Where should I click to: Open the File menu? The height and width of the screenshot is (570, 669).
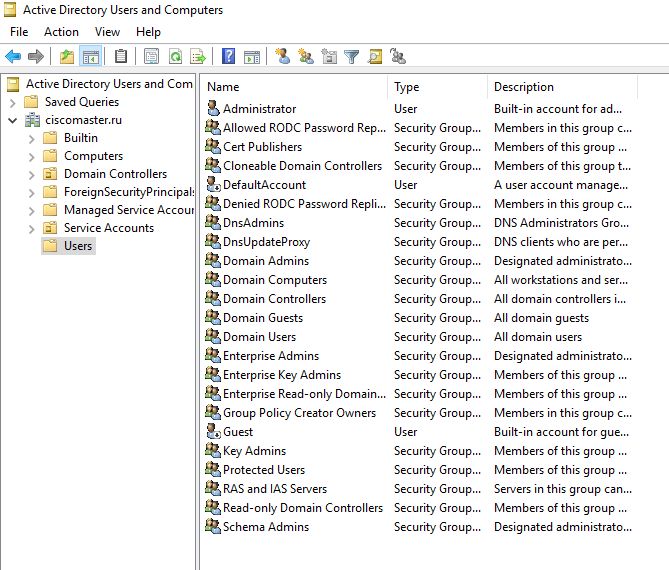[19, 32]
